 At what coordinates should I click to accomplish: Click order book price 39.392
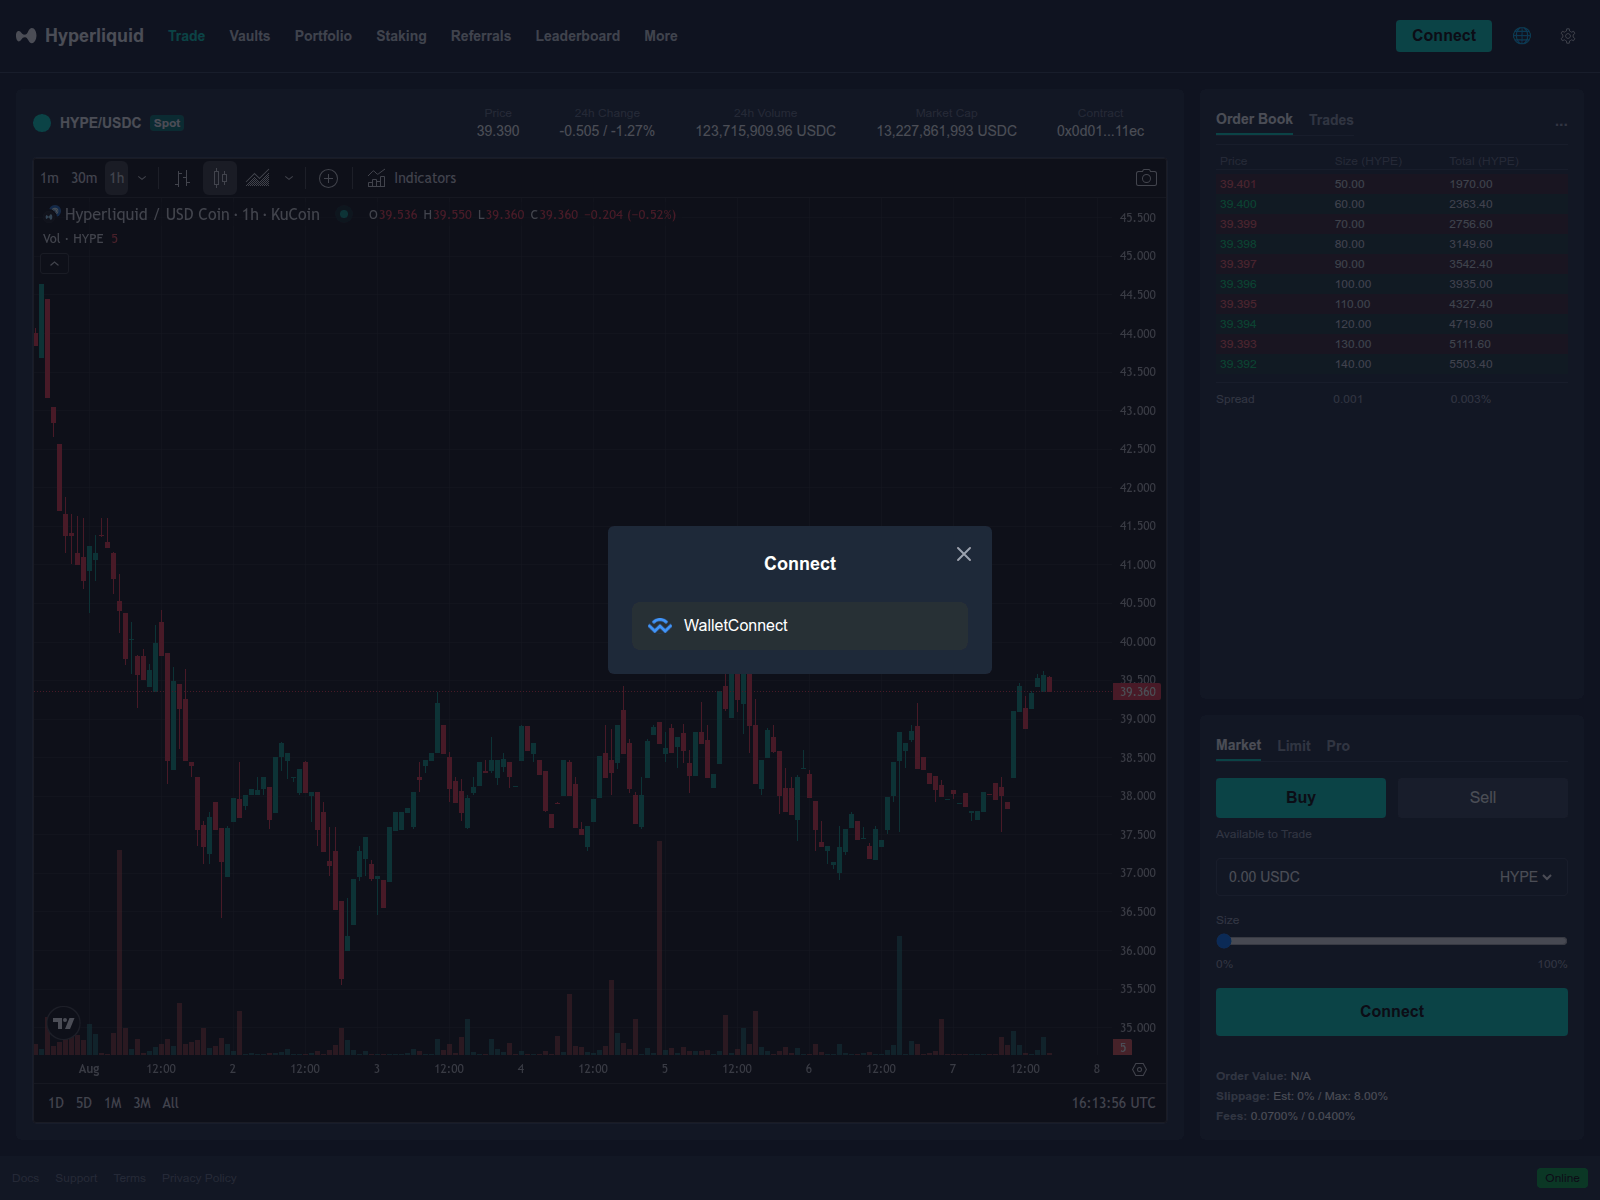[1238, 364]
